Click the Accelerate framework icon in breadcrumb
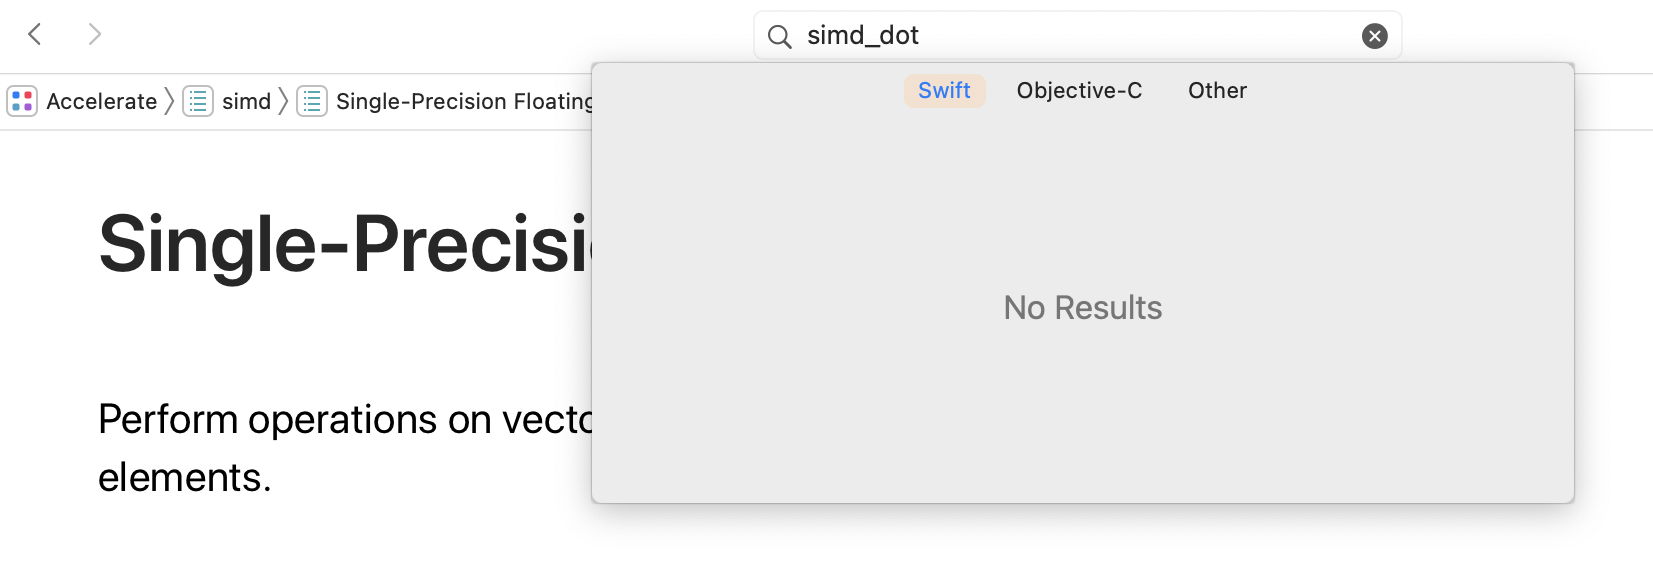Viewport: 1653px width, 573px height. coord(22,101)
